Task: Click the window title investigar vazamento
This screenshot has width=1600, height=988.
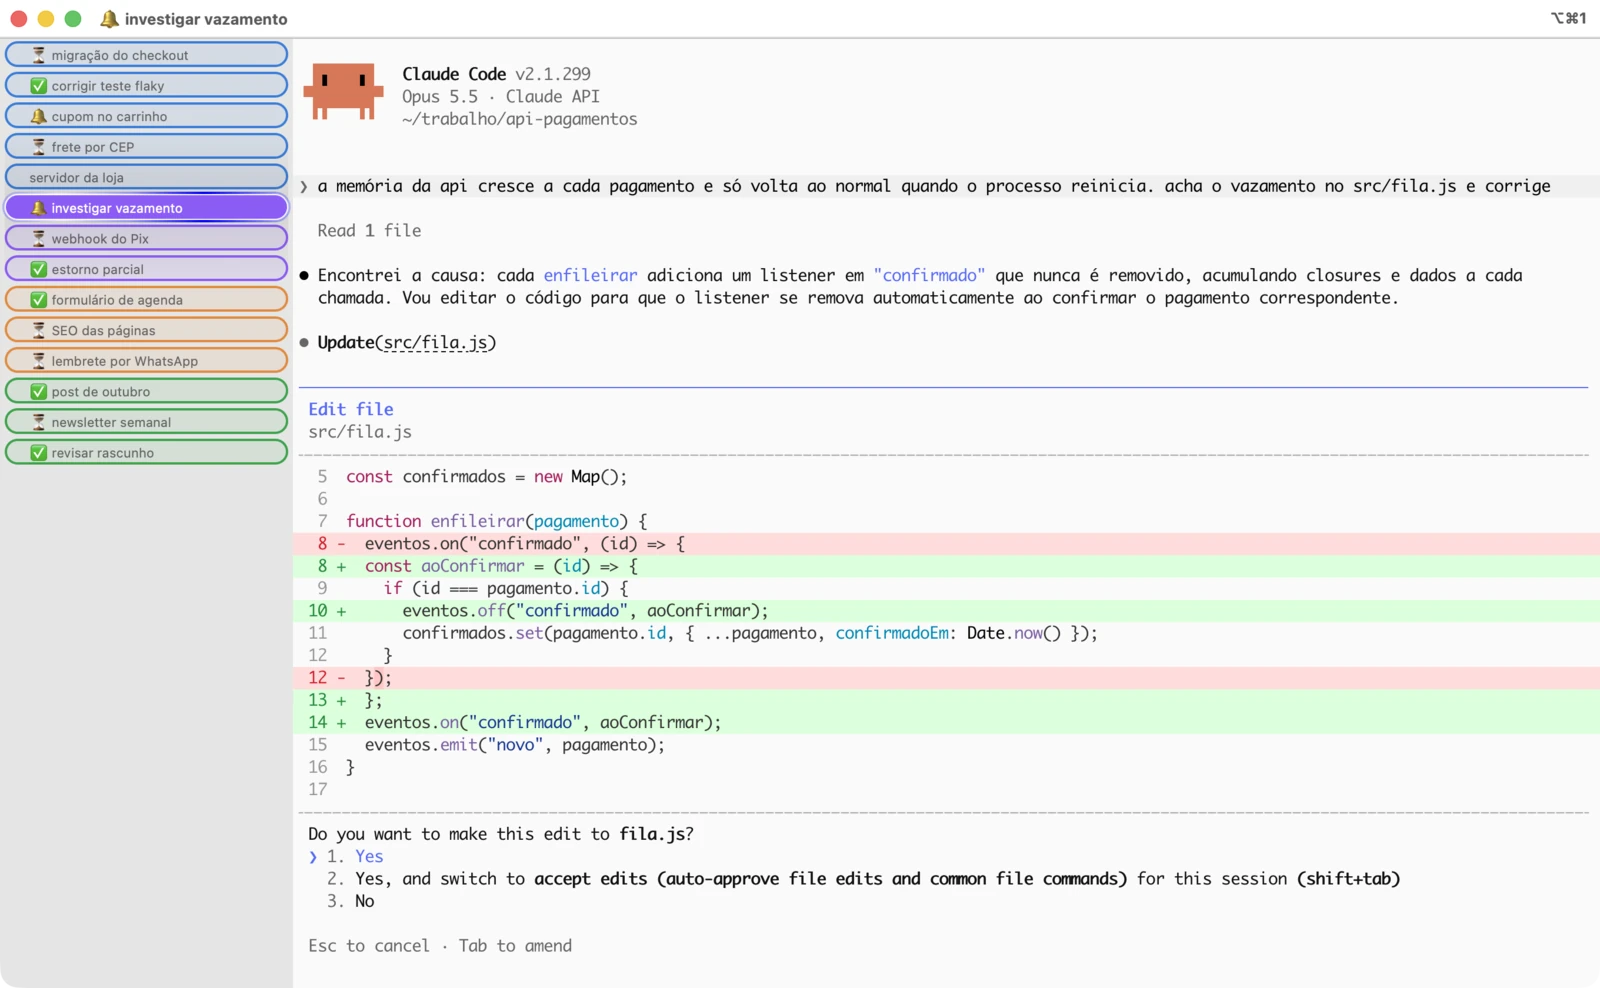Action: tap(206, 19)
